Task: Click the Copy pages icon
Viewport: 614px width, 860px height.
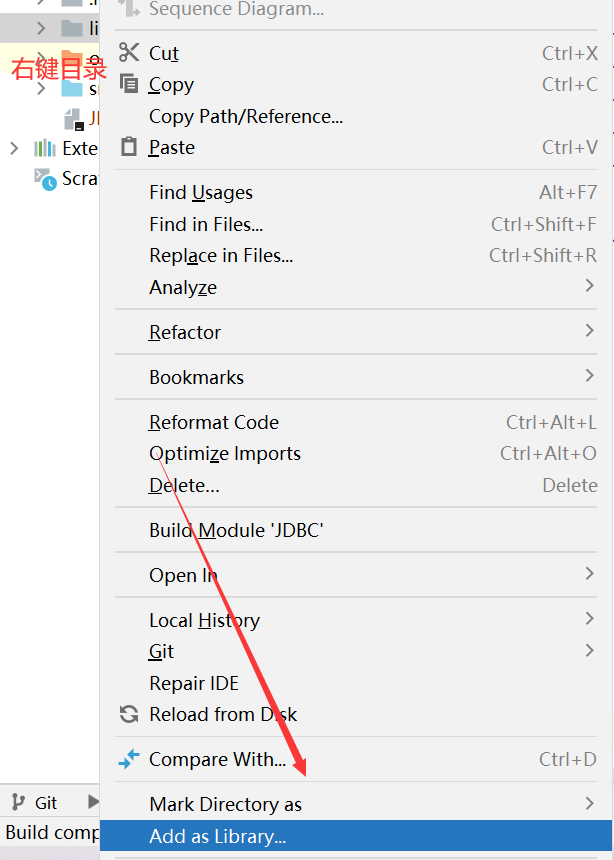Action: point(129,84)
